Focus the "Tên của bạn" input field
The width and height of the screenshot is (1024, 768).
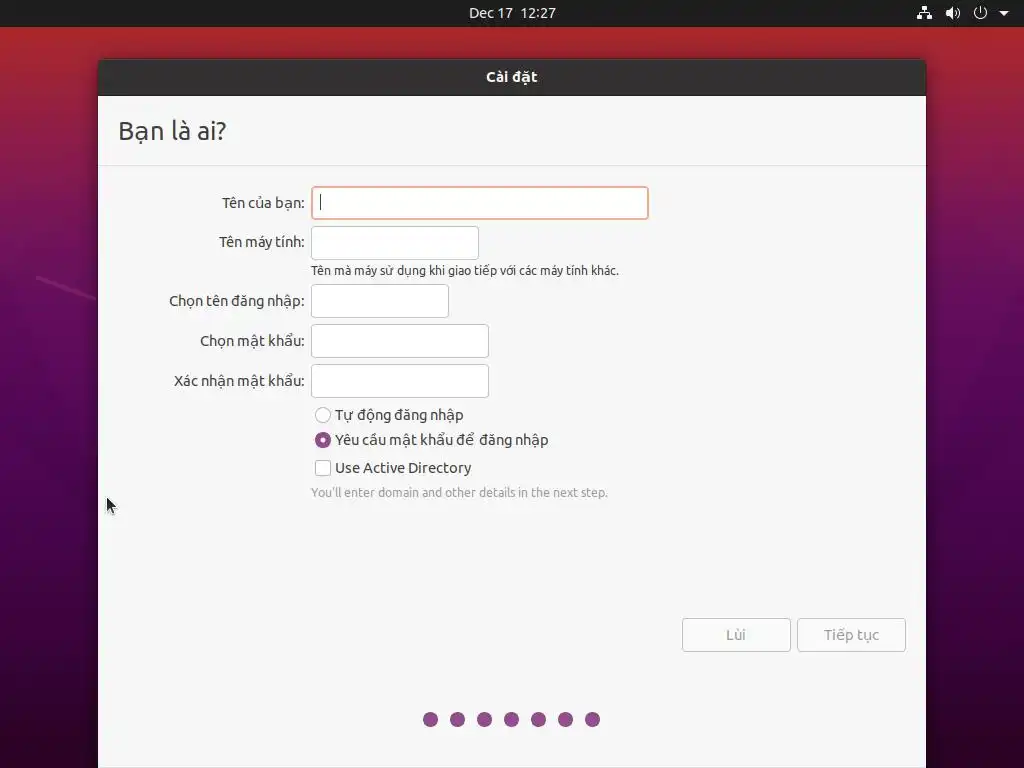point(480,202)
